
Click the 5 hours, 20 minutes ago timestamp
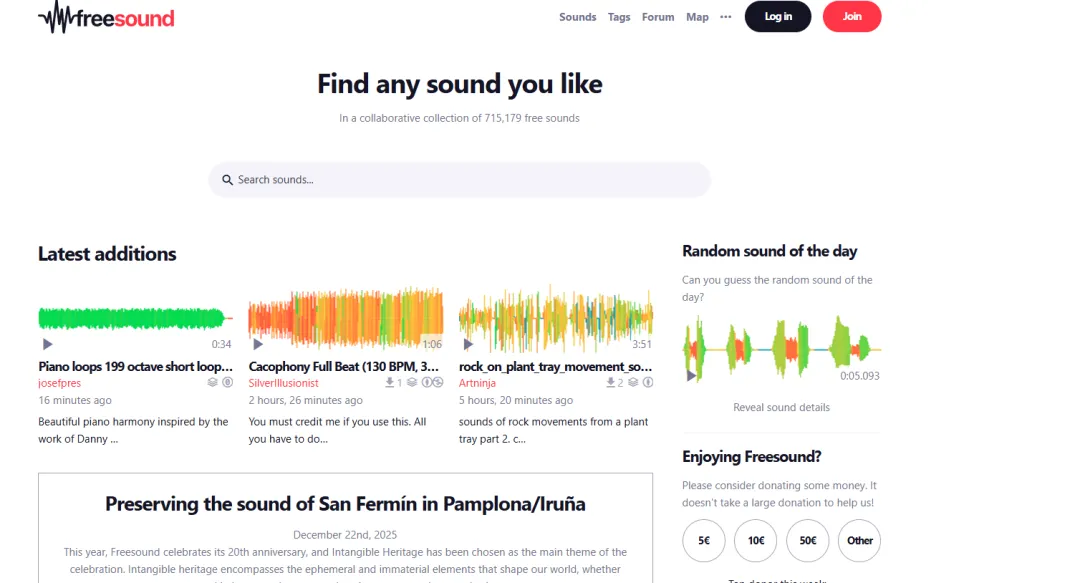pyautogui.click(x=516, y=400)
